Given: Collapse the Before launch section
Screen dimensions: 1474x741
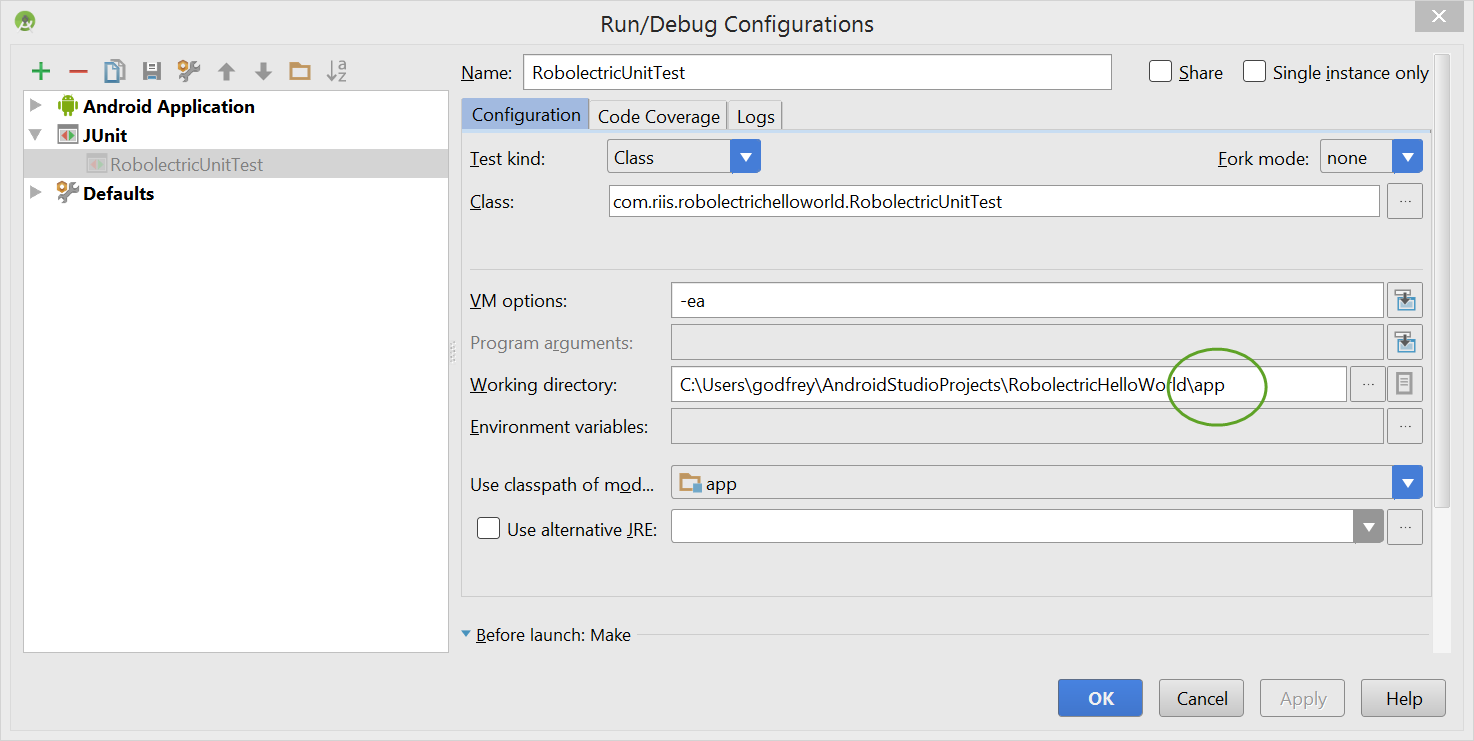Looking at the screenshot, I should click(x=466, y=634).
